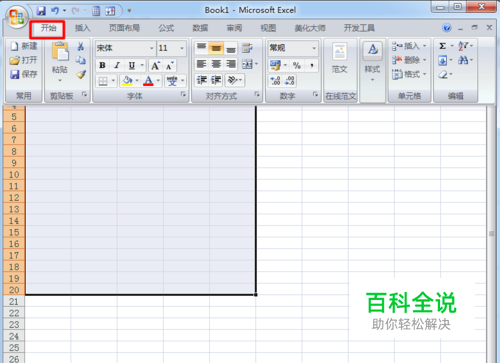Click the Office button orb
Viewport: 500px width, 363px height.
[x=16, y=17]
